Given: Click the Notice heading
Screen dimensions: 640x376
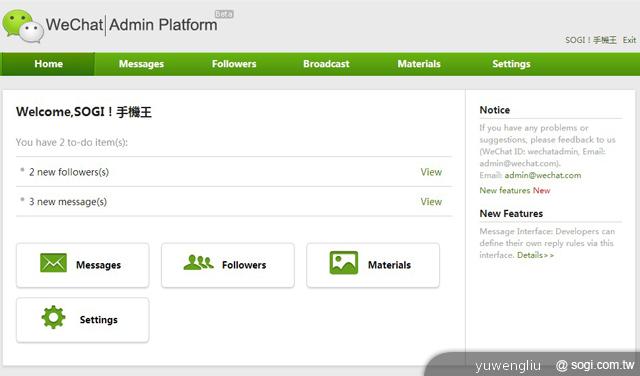Looking at the screenshot, I should (495, 110).
